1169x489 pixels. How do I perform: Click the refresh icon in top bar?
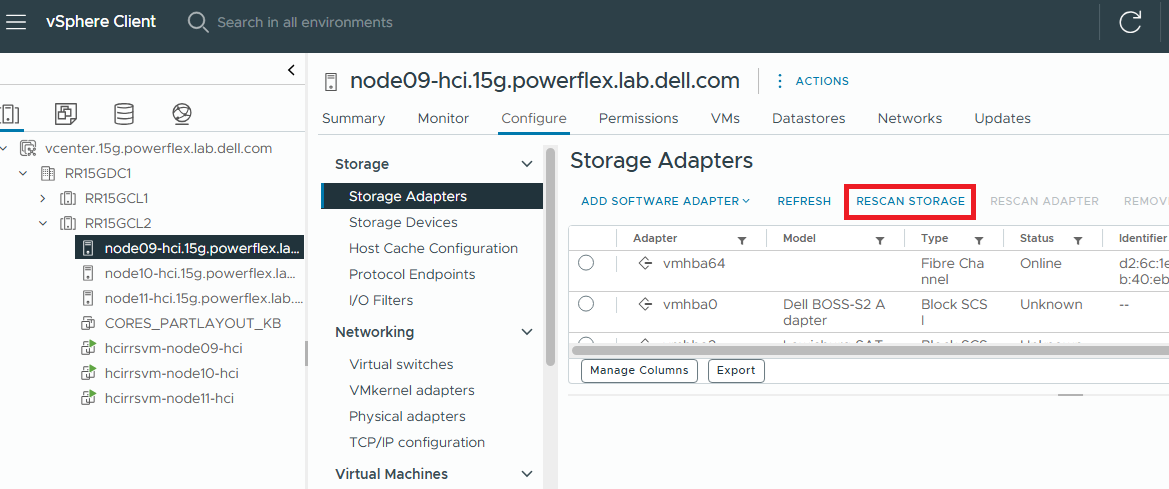point(1130,22)
